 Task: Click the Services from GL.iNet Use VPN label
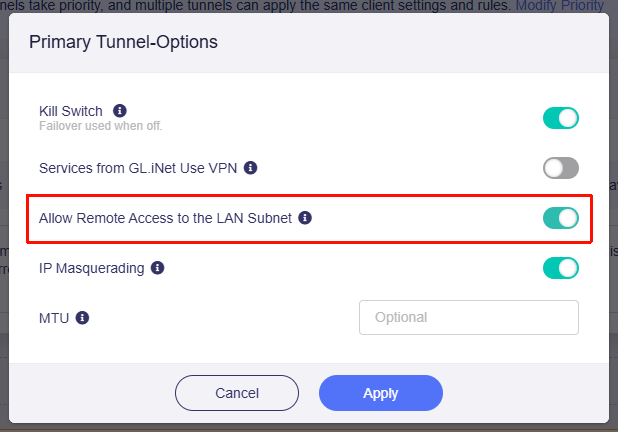tap(138, 168)
